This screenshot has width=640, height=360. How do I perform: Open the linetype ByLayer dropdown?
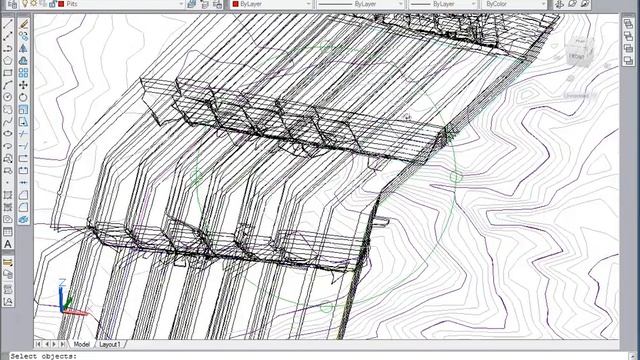tap(400, 4)
